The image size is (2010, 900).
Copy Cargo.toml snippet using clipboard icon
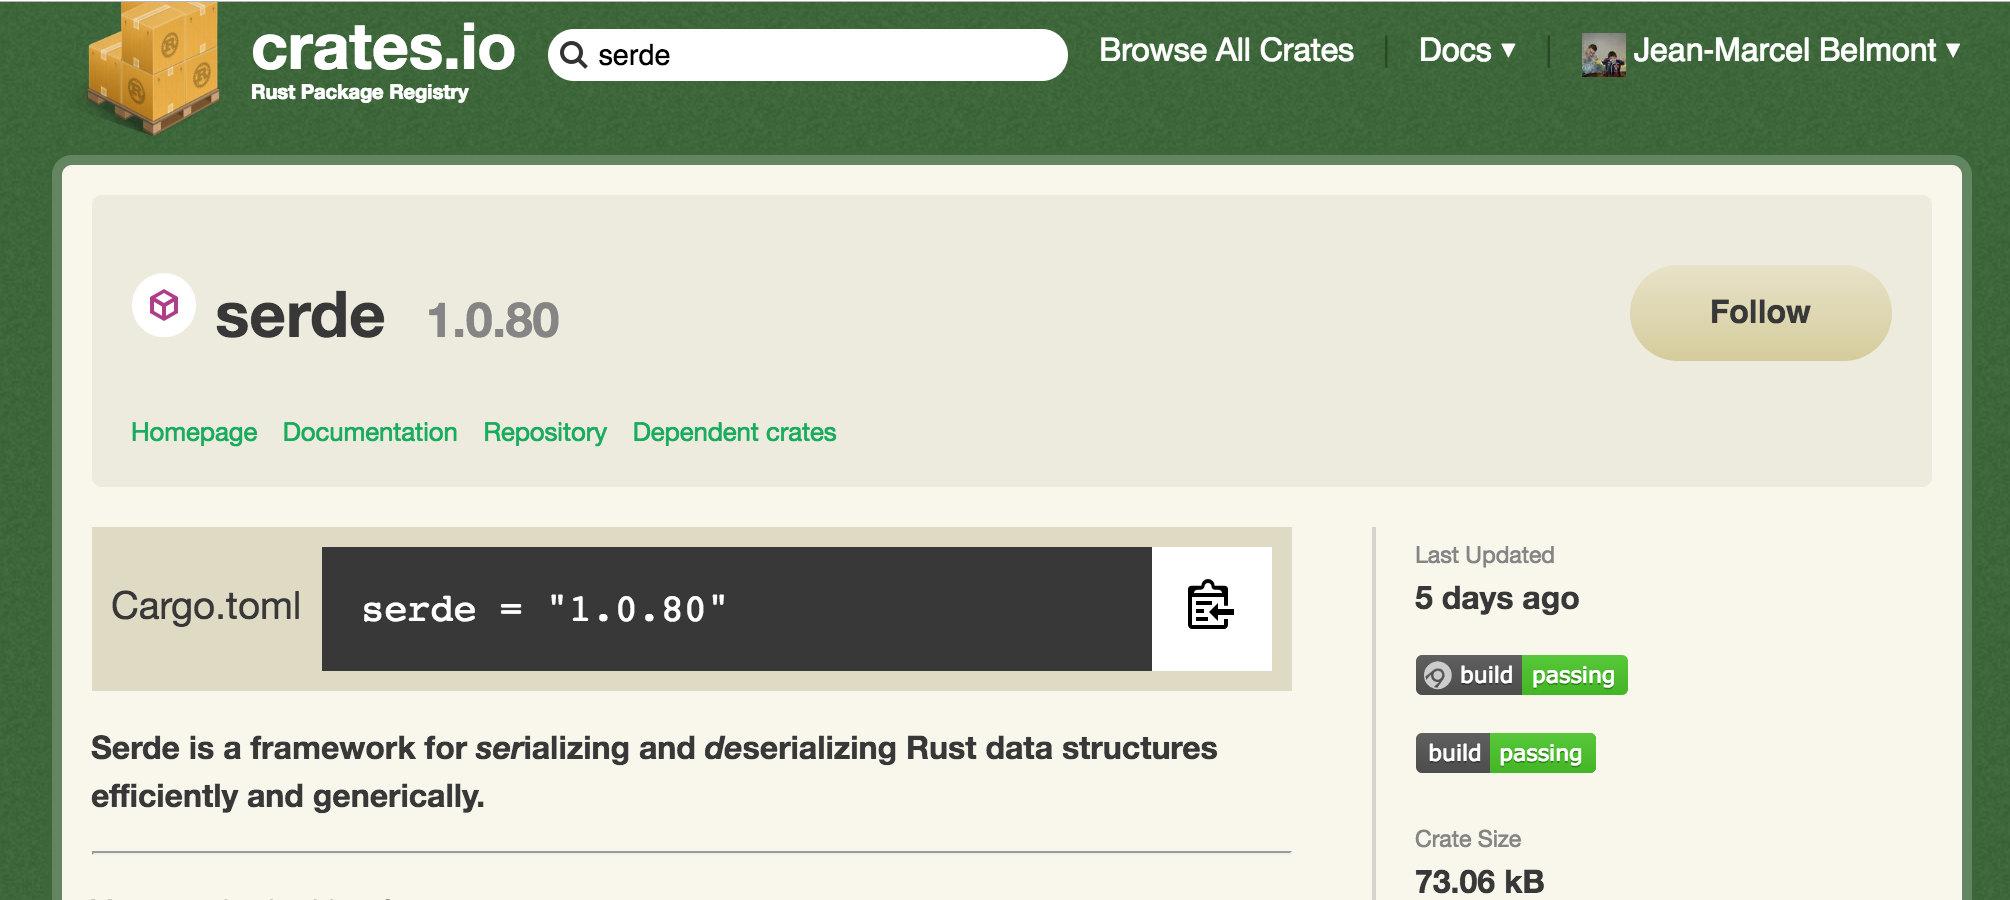[x=1211, y=608]
